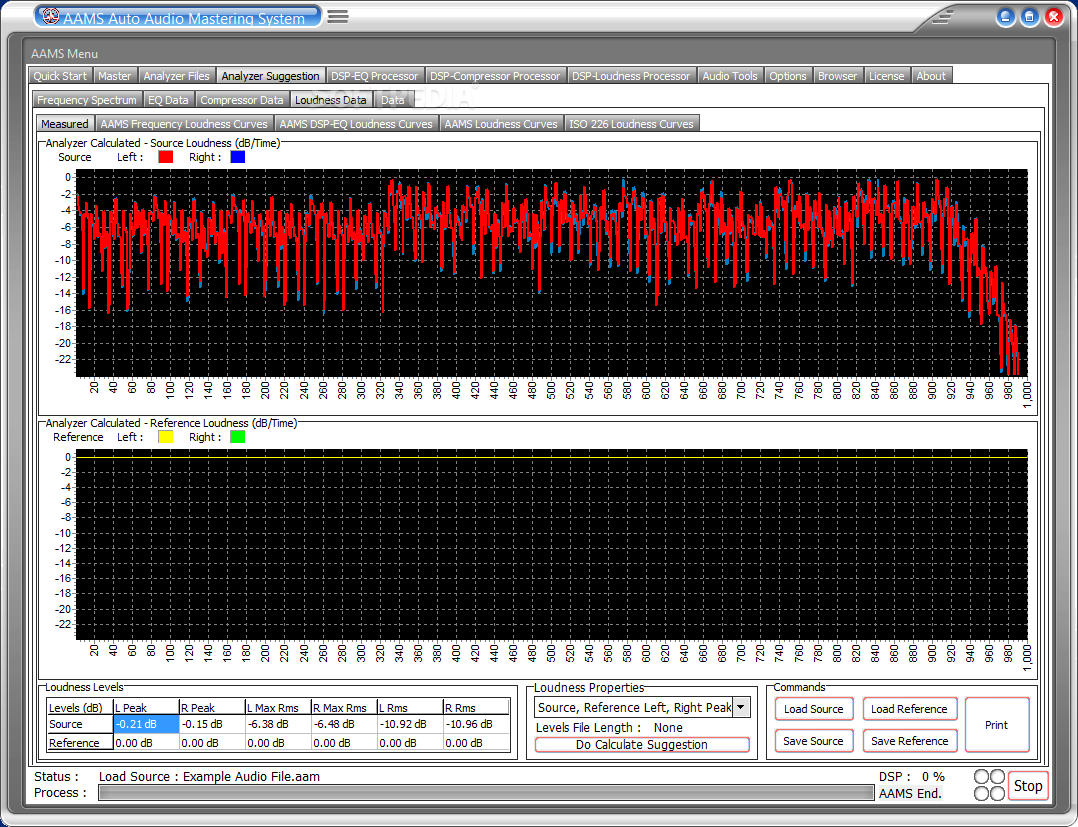Click the four-circle indicator beside Stop
This screenshot has height=827, width=1078.
(989, 785)
